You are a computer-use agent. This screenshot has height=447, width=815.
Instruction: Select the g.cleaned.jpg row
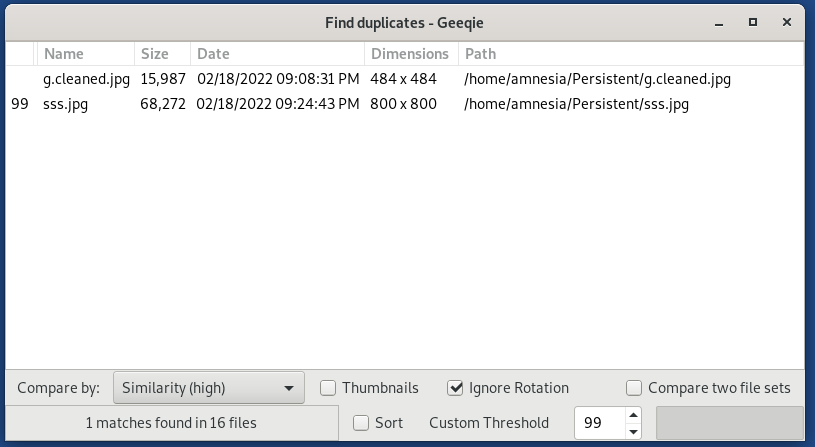tap(404, 79)
